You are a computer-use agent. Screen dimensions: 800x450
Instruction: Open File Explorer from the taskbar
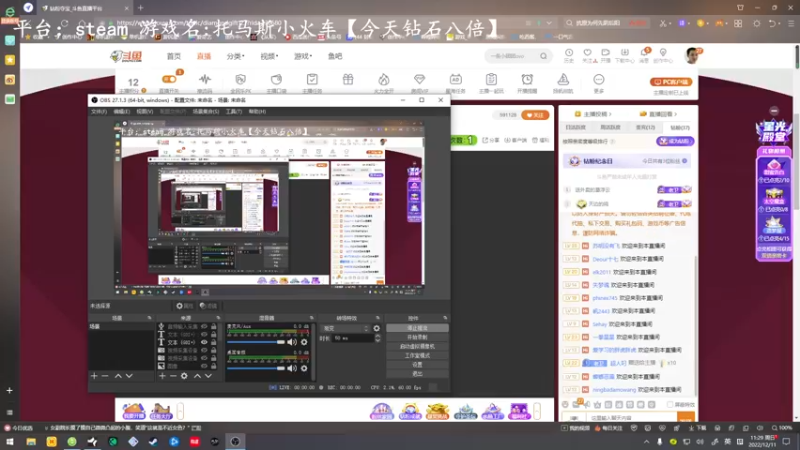pyautogui.click(x=31, y=441)
